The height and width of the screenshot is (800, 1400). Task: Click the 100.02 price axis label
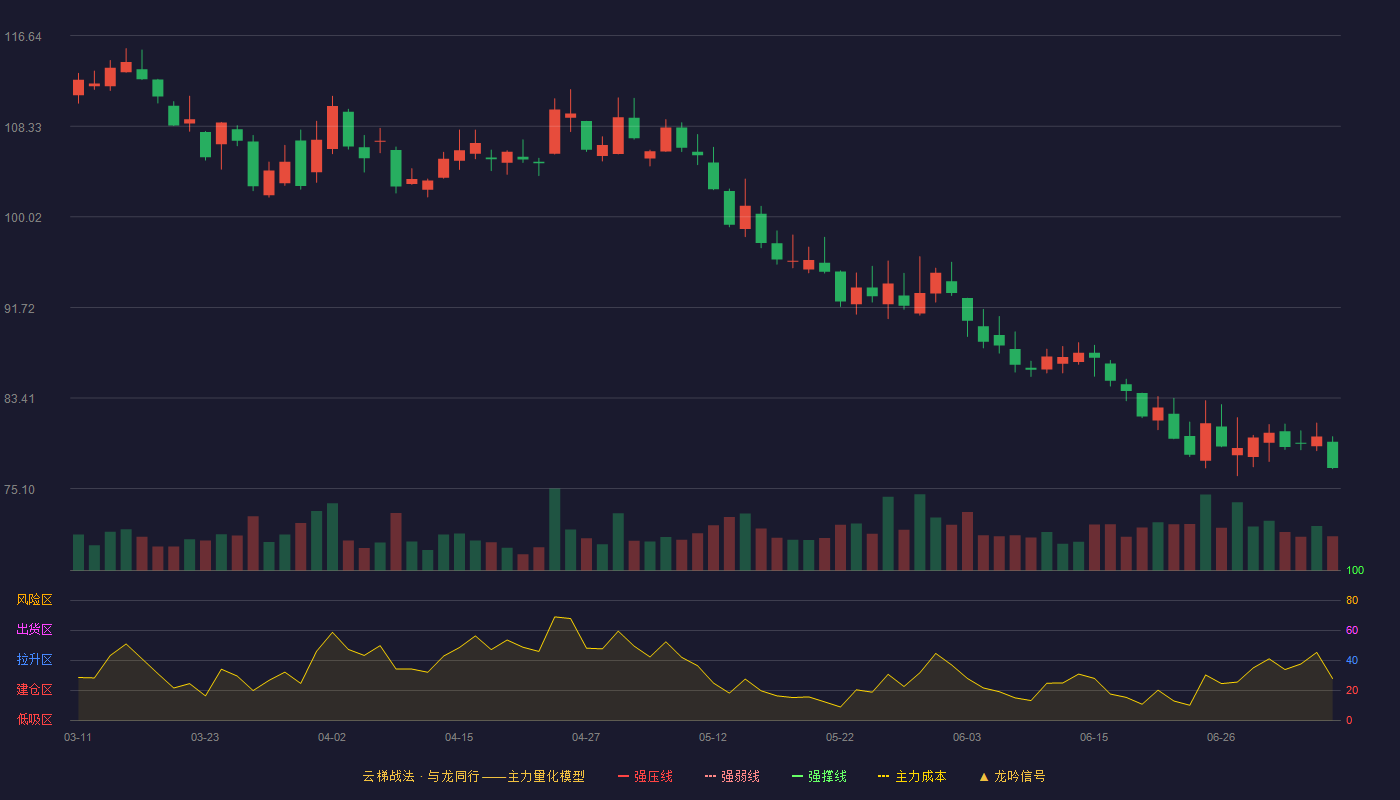coord(23,218)
